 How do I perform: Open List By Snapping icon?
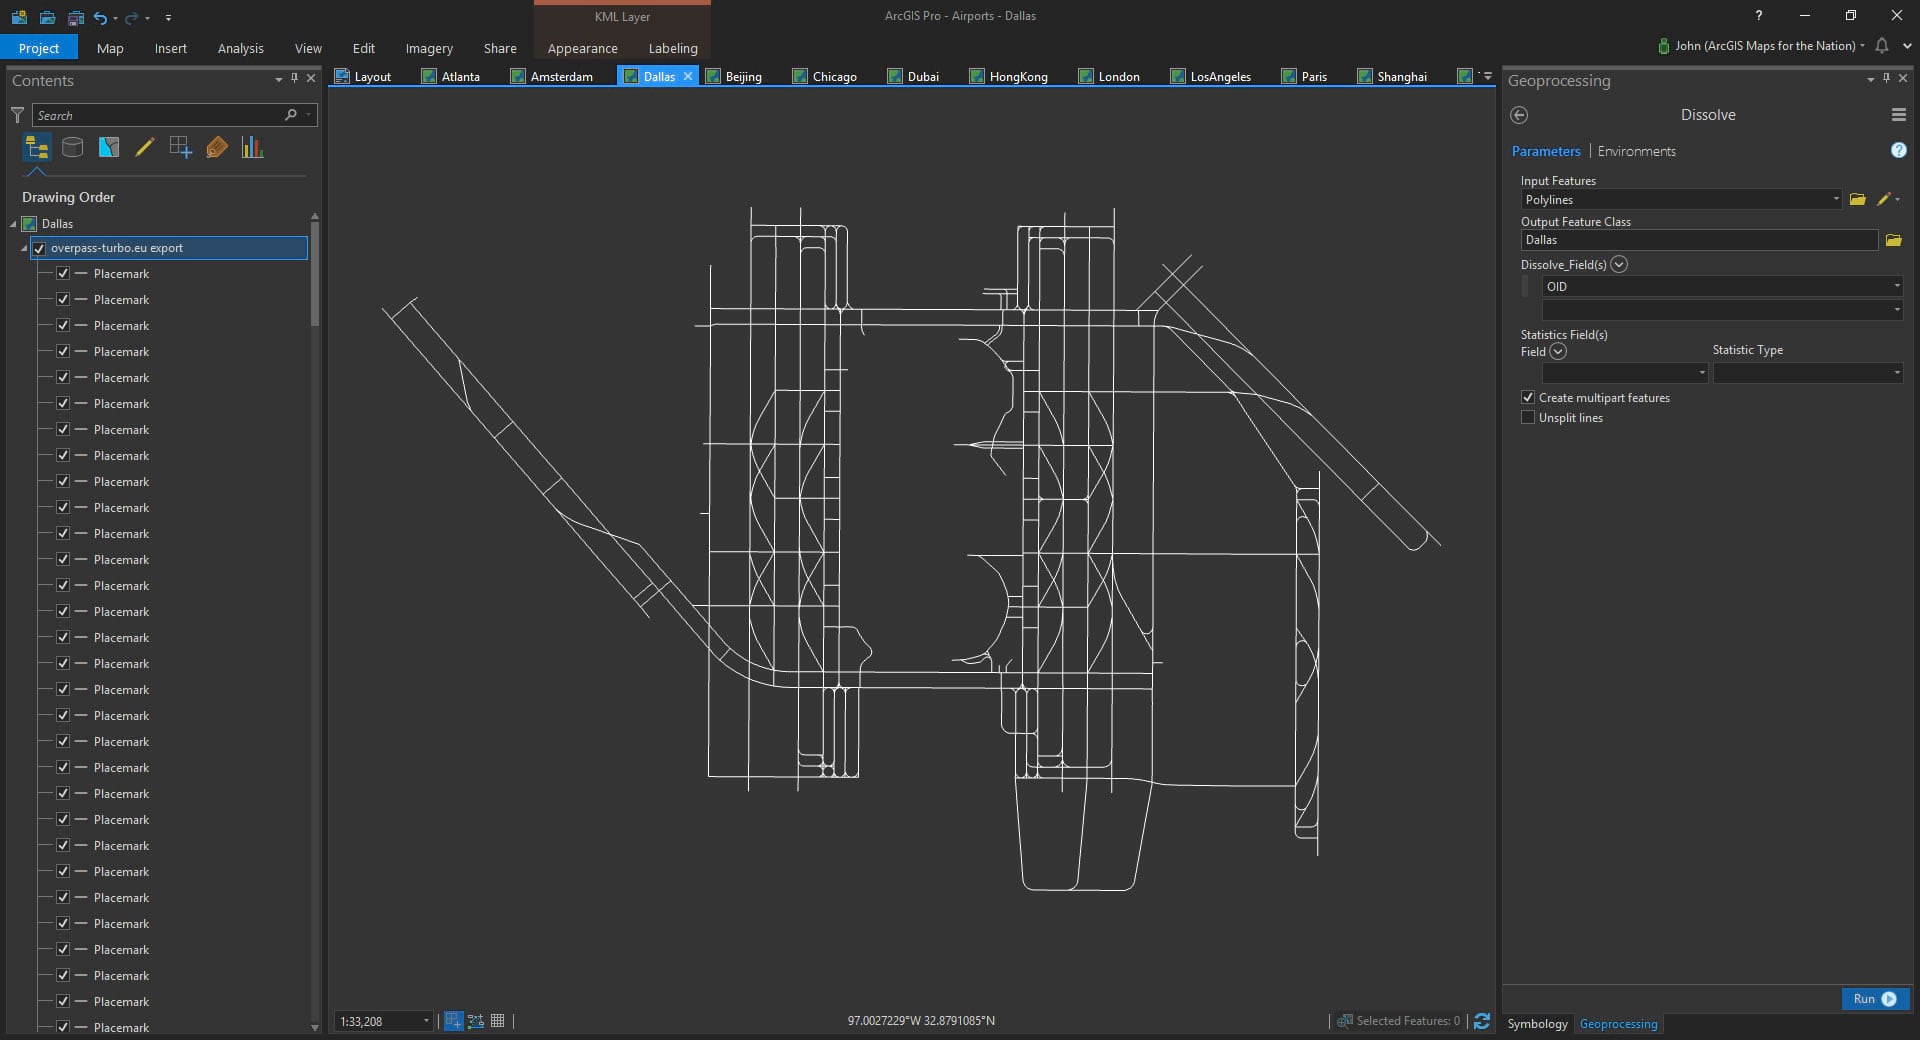click(180, 148)
